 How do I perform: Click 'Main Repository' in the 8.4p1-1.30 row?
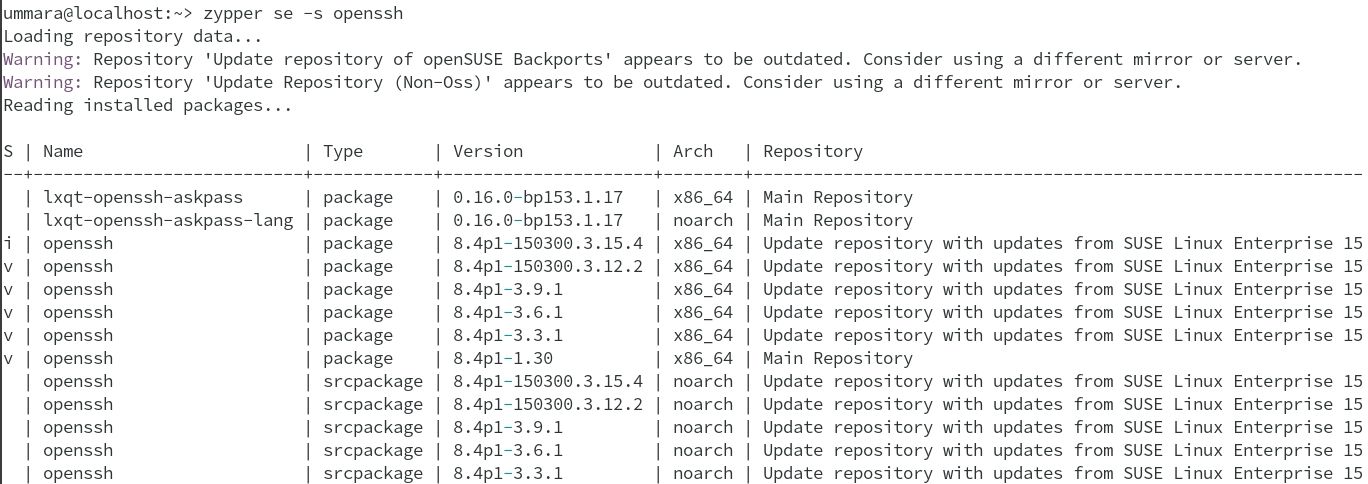click(x=838, y=358)
